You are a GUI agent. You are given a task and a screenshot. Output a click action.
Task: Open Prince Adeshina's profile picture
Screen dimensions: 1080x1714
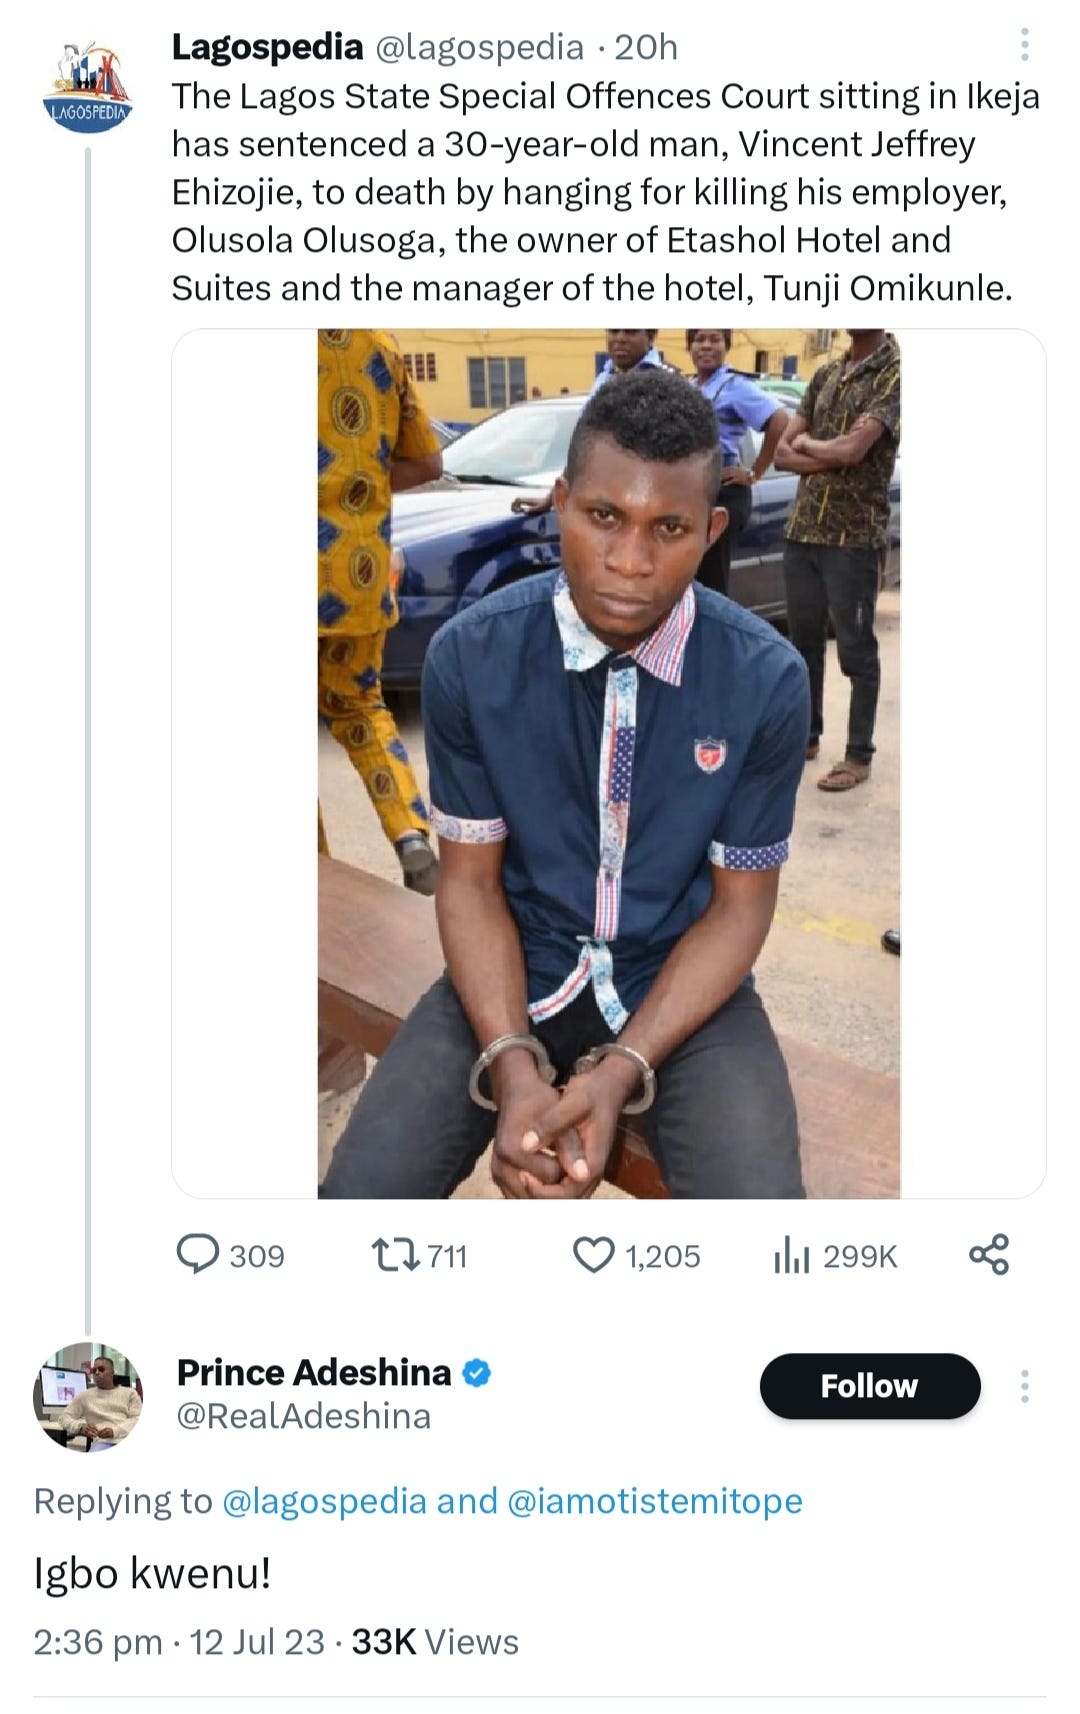88,1397
